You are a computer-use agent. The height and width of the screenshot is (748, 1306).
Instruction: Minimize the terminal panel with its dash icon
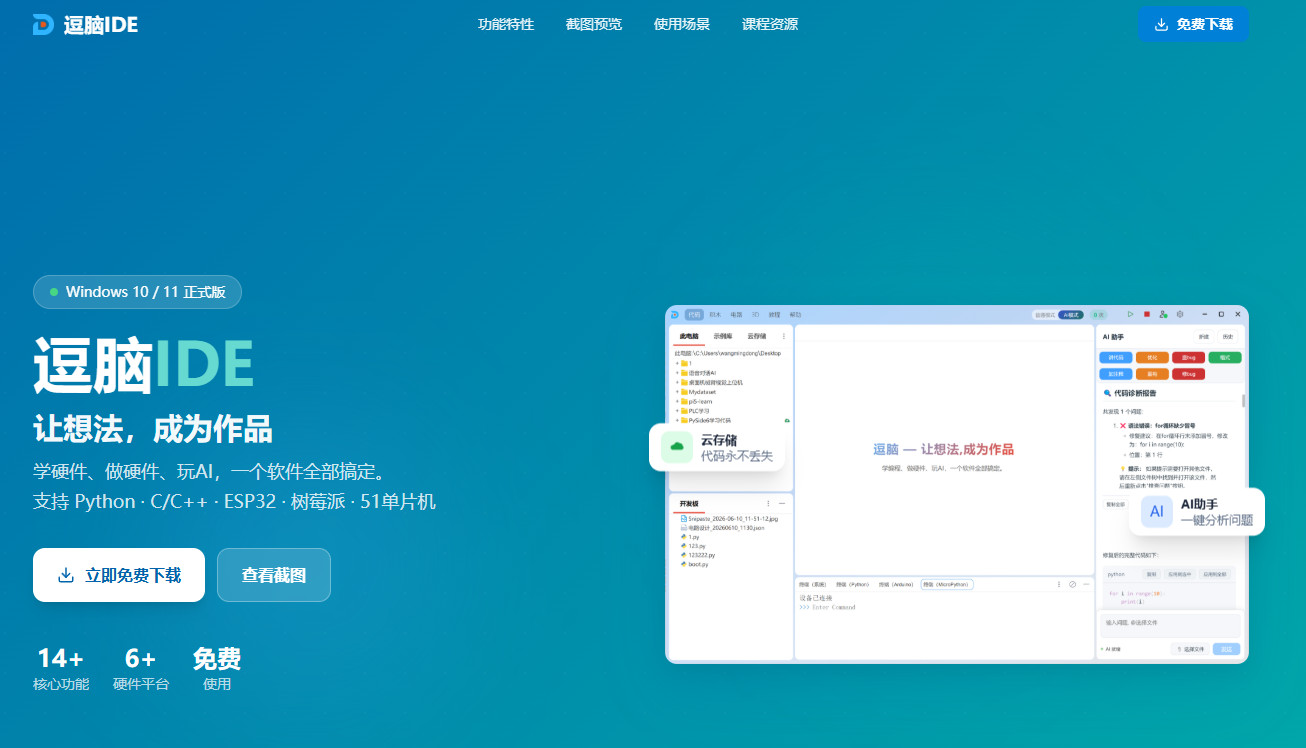click(x=1085, y=584)
